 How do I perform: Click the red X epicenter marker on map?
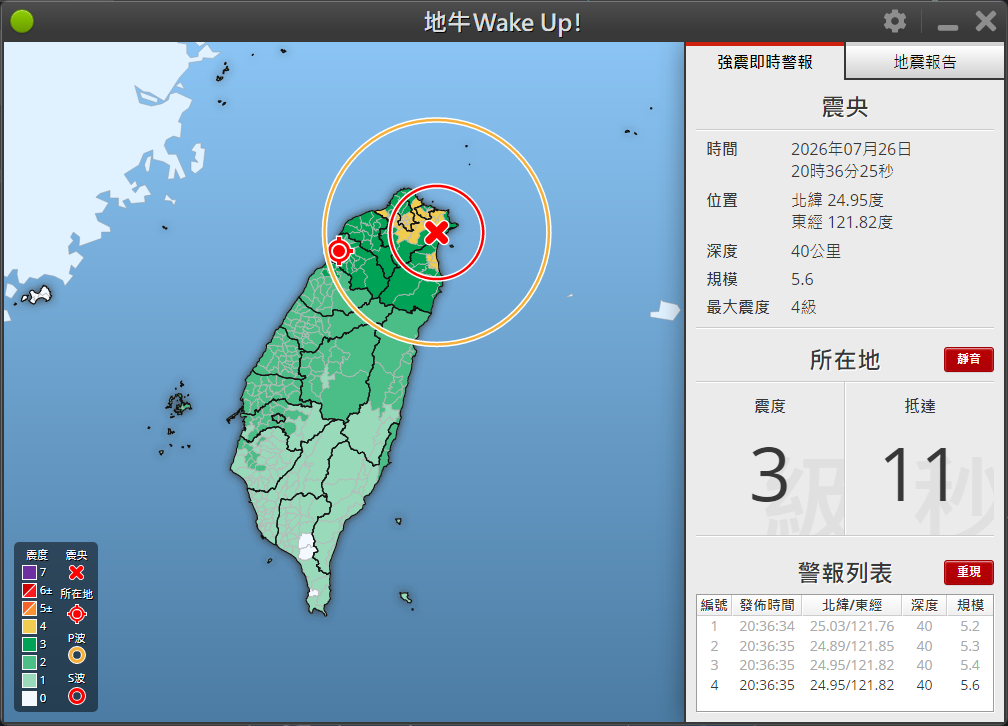pos(437,232)
